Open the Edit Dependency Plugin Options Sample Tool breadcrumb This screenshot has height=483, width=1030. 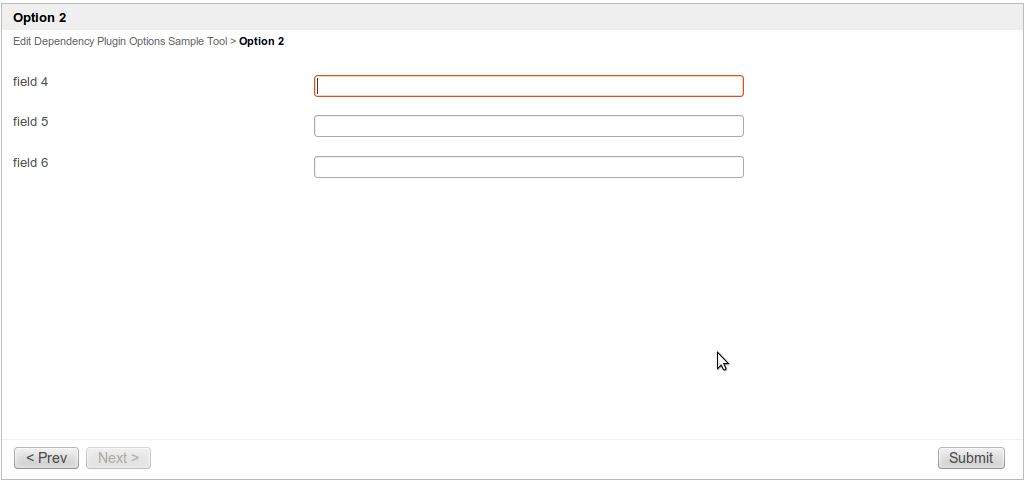pos(120,41)
